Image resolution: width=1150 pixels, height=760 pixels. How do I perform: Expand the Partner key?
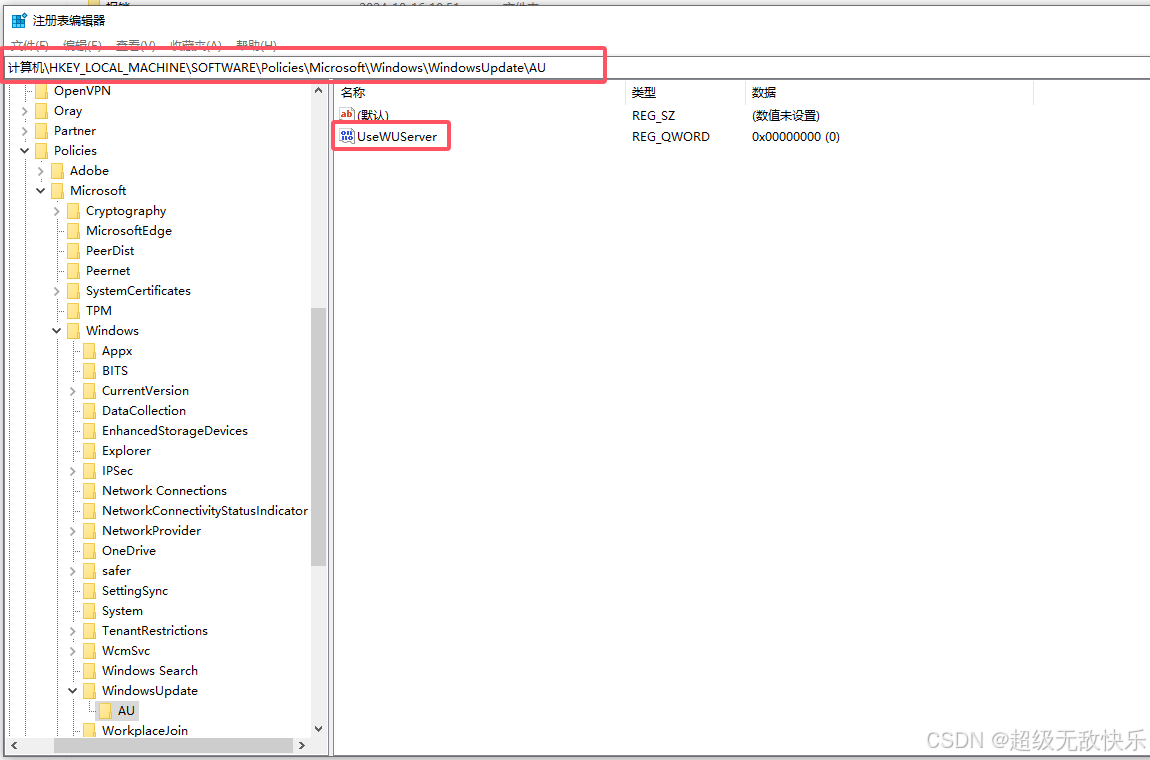tap(25, 131)
